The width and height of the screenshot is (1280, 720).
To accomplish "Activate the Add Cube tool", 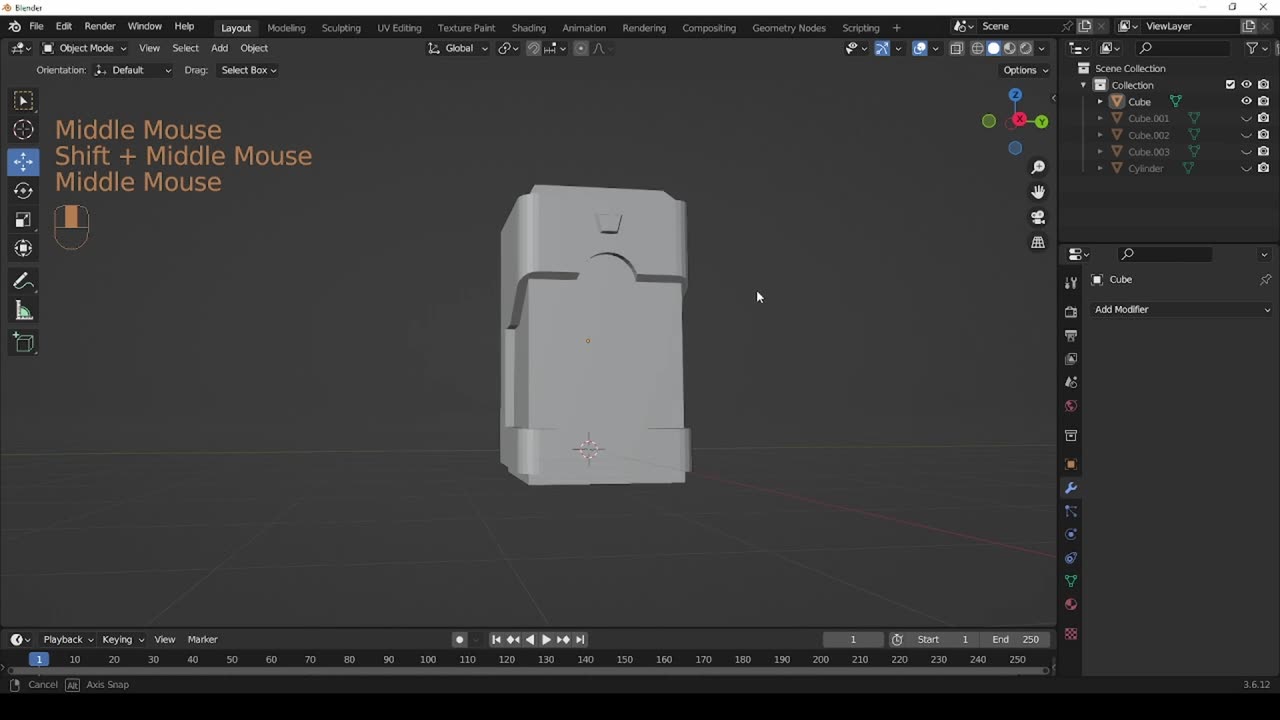I will point(23,344).
